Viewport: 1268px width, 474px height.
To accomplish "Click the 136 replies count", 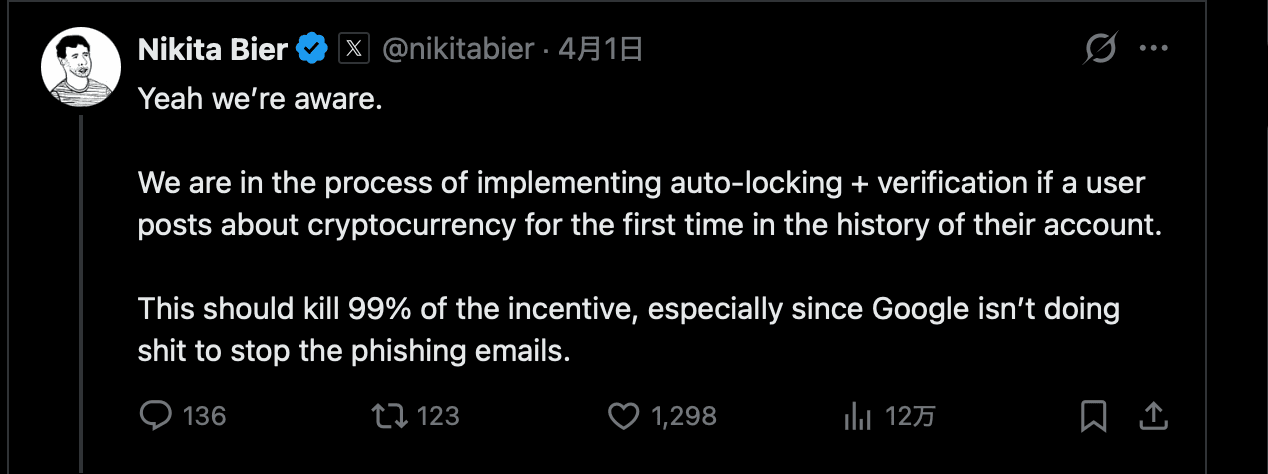I will tap(205, 416).
